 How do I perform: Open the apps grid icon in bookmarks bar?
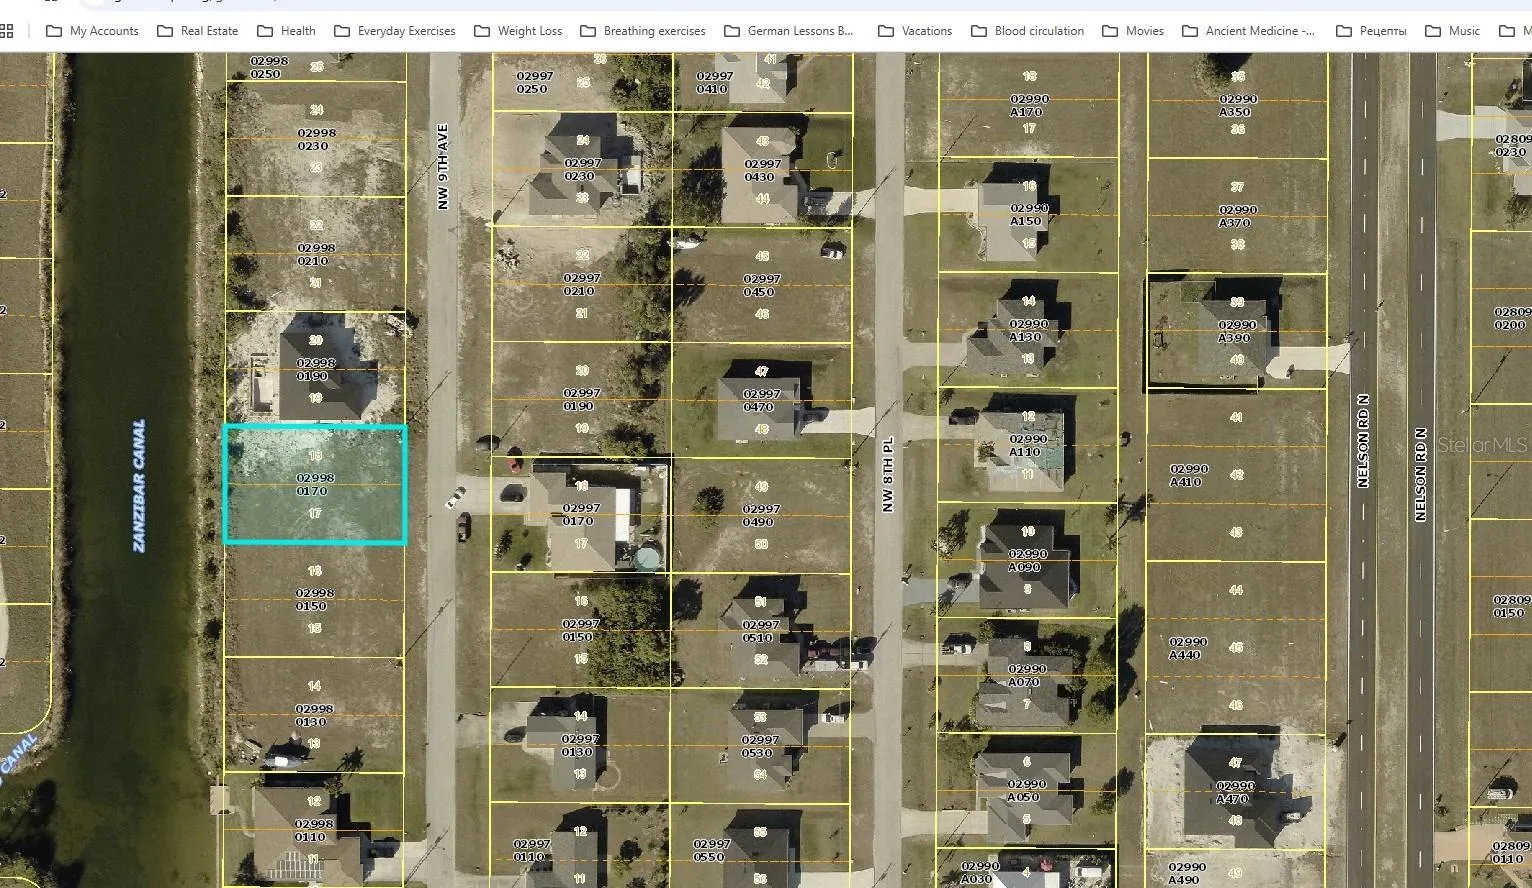pos(7,31)
